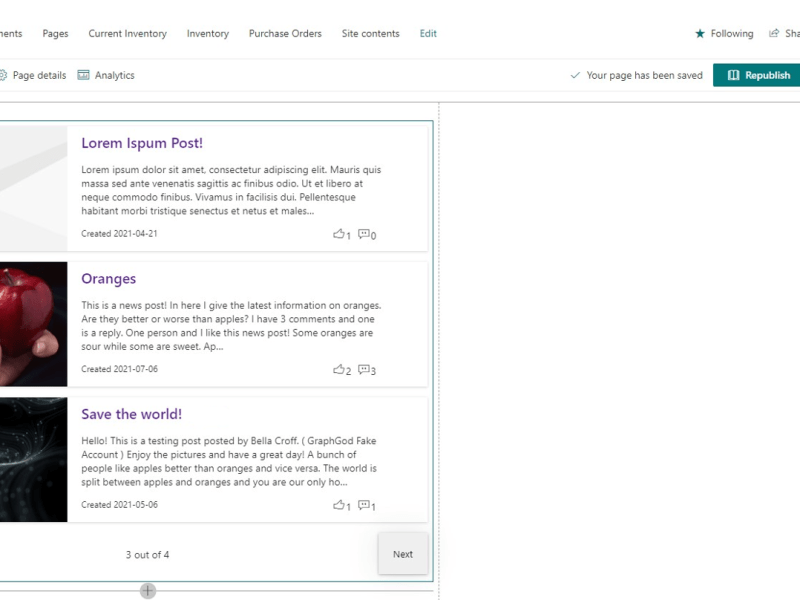The width and height of the screenshot is (800, 600).
Task: Click the checkmark beside the saved message
Action: pyautogui.click(x=577, y=74)
